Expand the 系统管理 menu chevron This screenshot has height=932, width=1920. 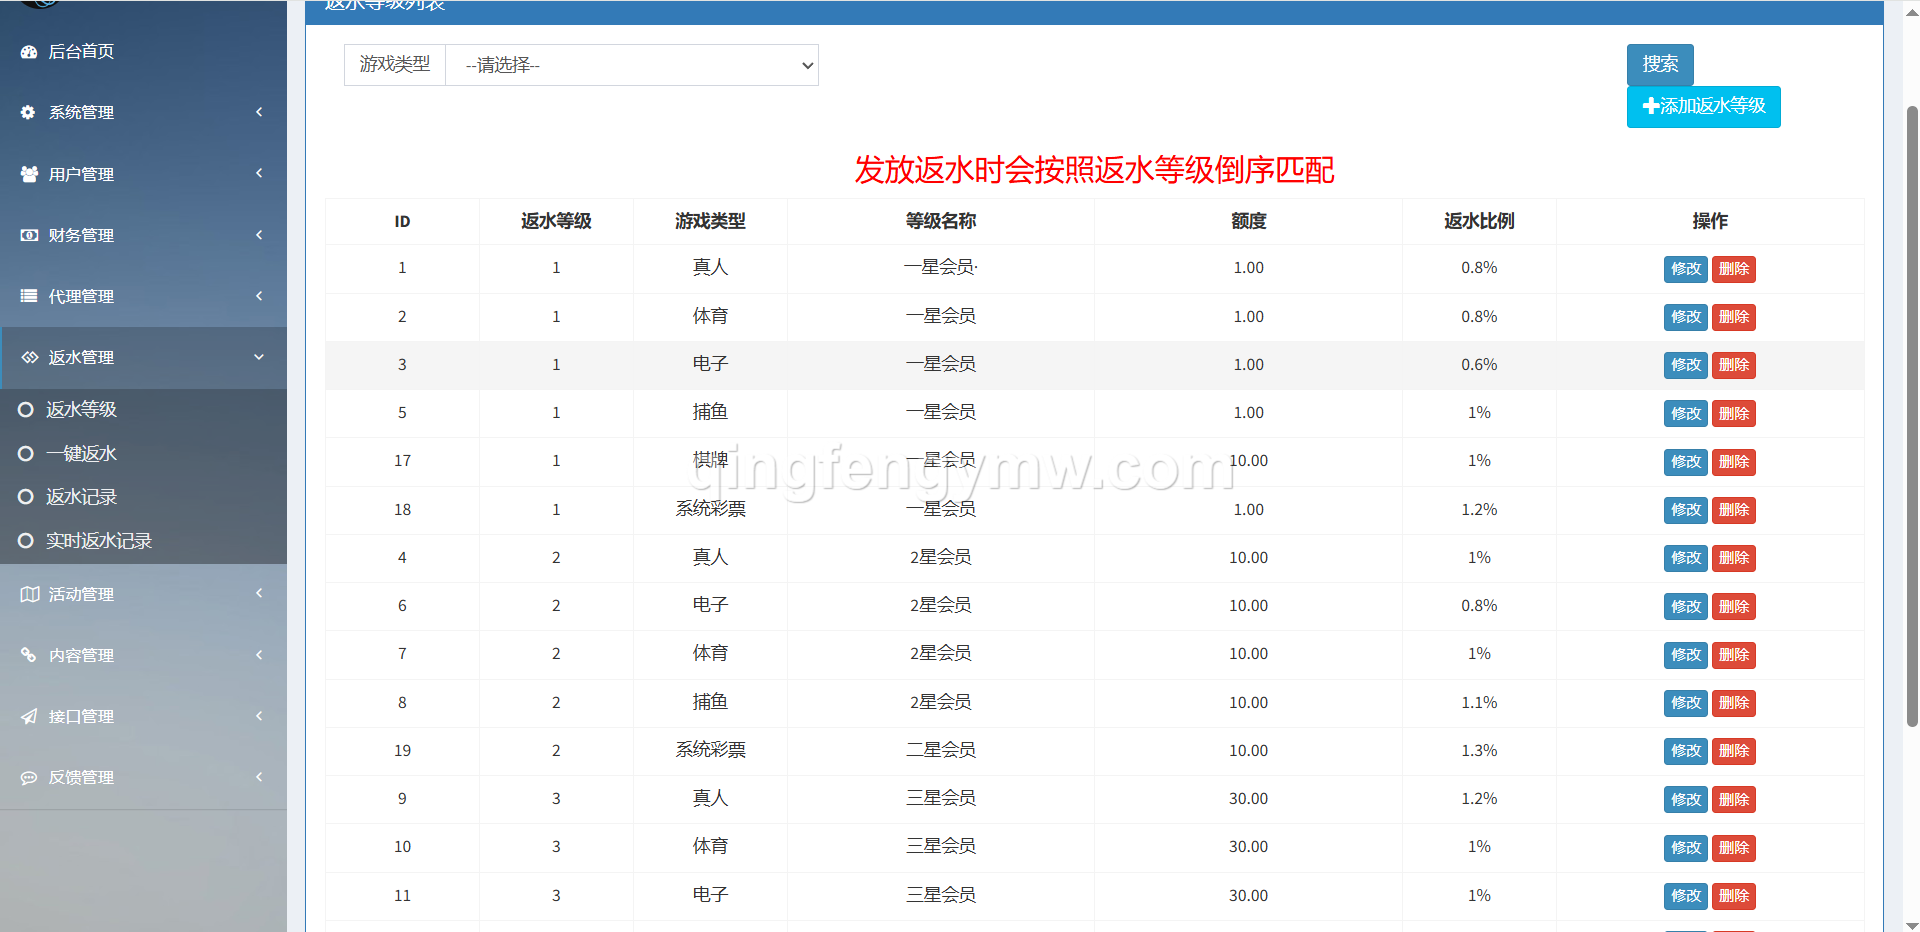tap(259, 112)
